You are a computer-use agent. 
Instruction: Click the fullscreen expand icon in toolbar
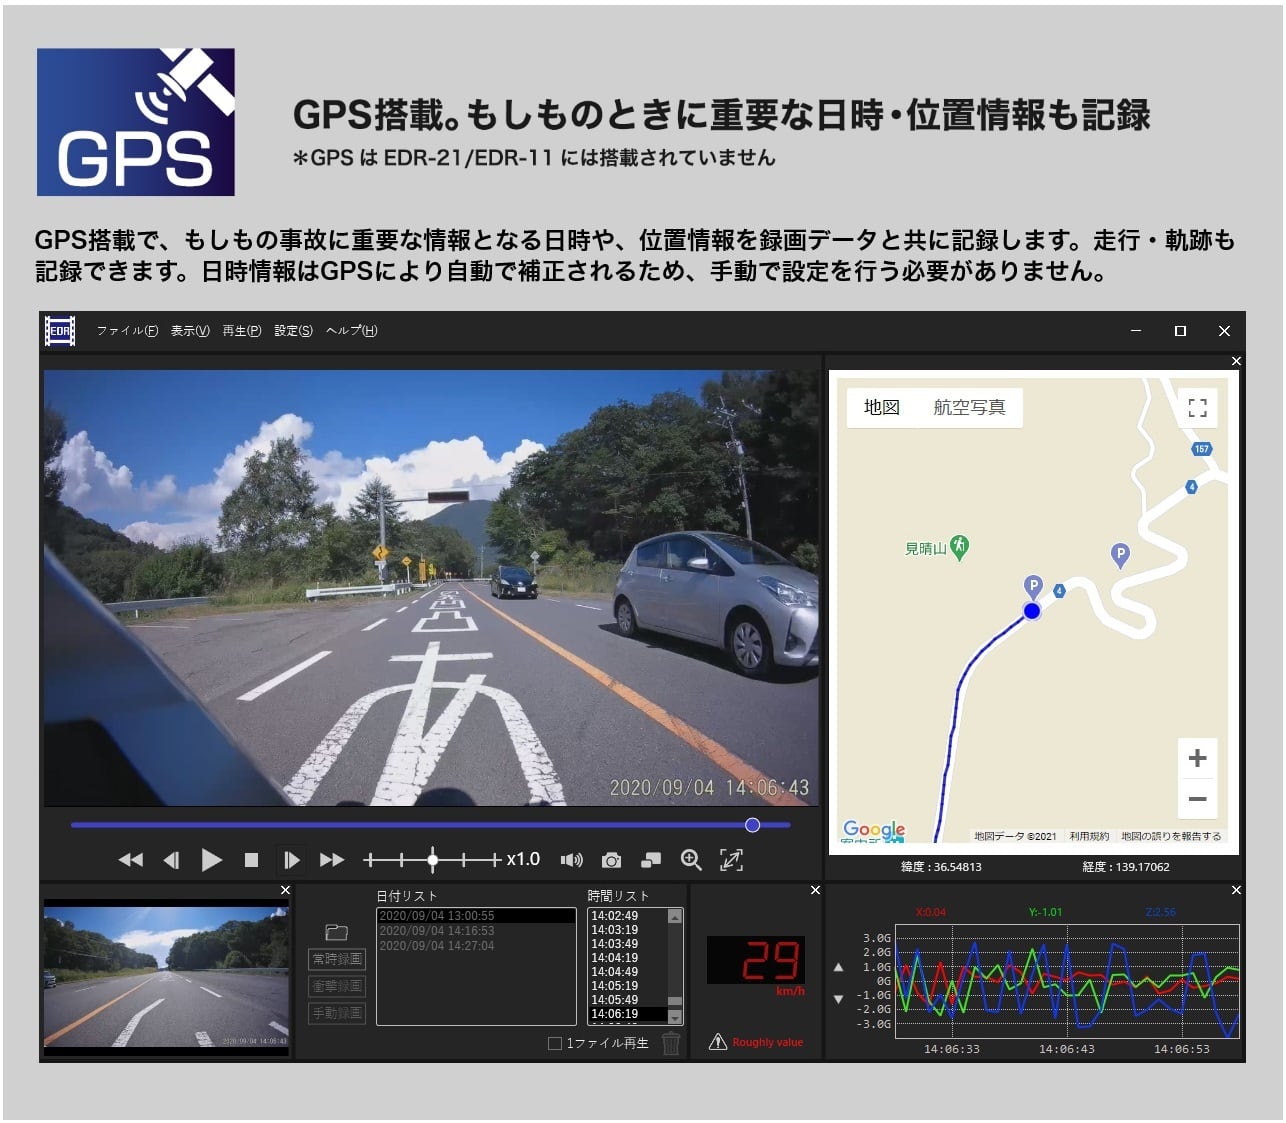731,860
